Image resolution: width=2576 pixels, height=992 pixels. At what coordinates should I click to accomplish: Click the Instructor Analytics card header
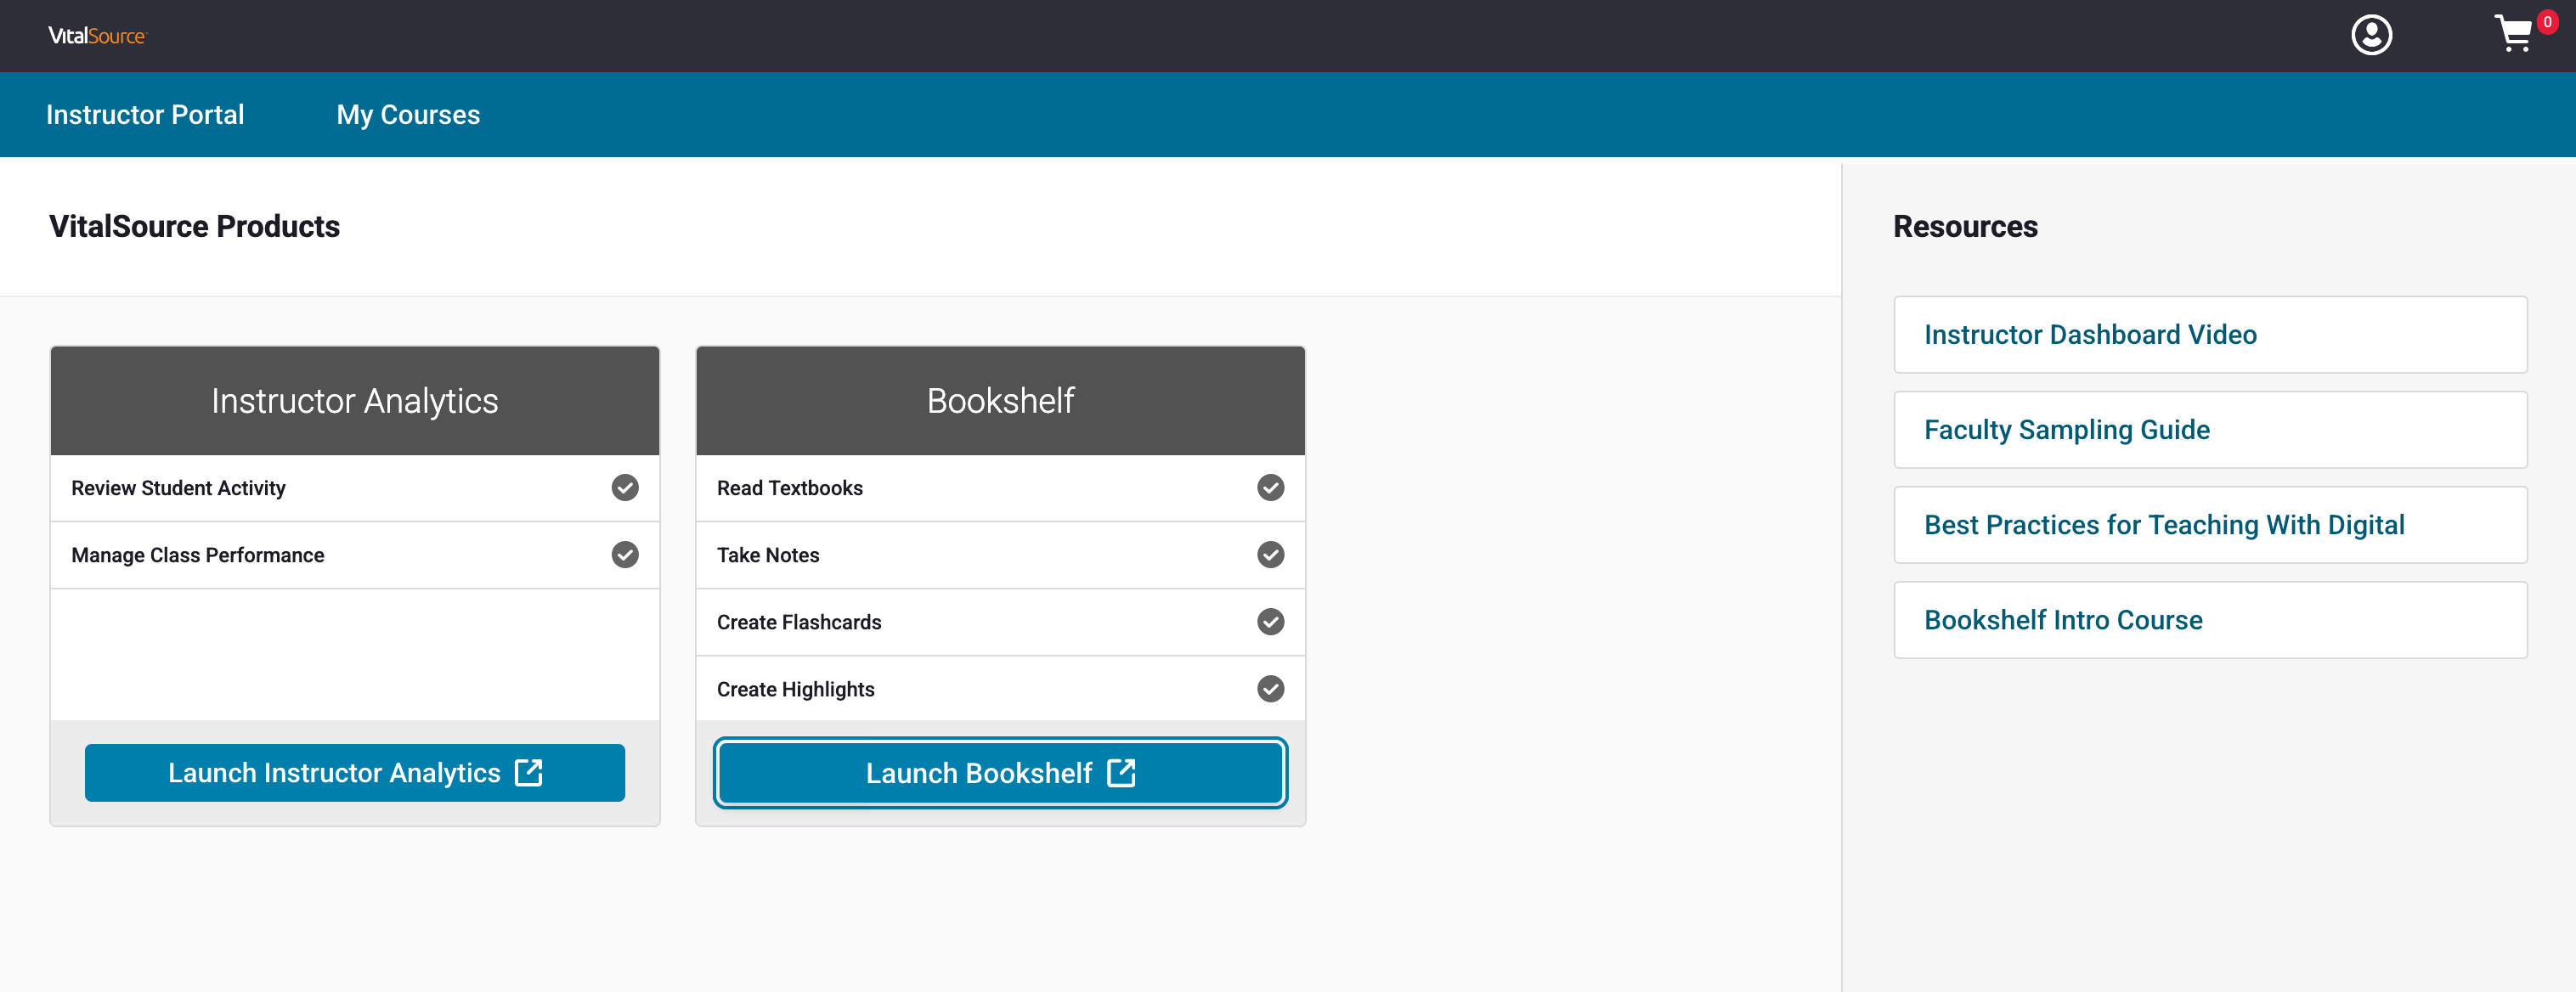click(355, 401)
